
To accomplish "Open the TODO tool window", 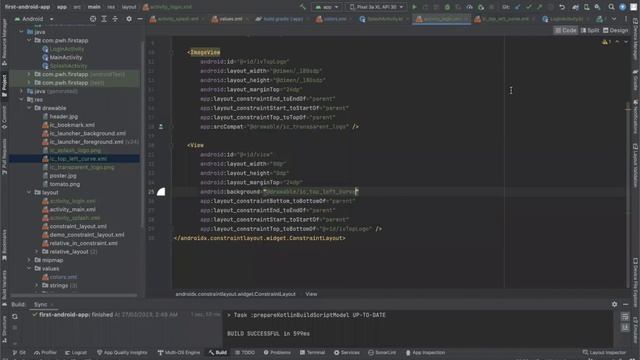I will (245, 352).
